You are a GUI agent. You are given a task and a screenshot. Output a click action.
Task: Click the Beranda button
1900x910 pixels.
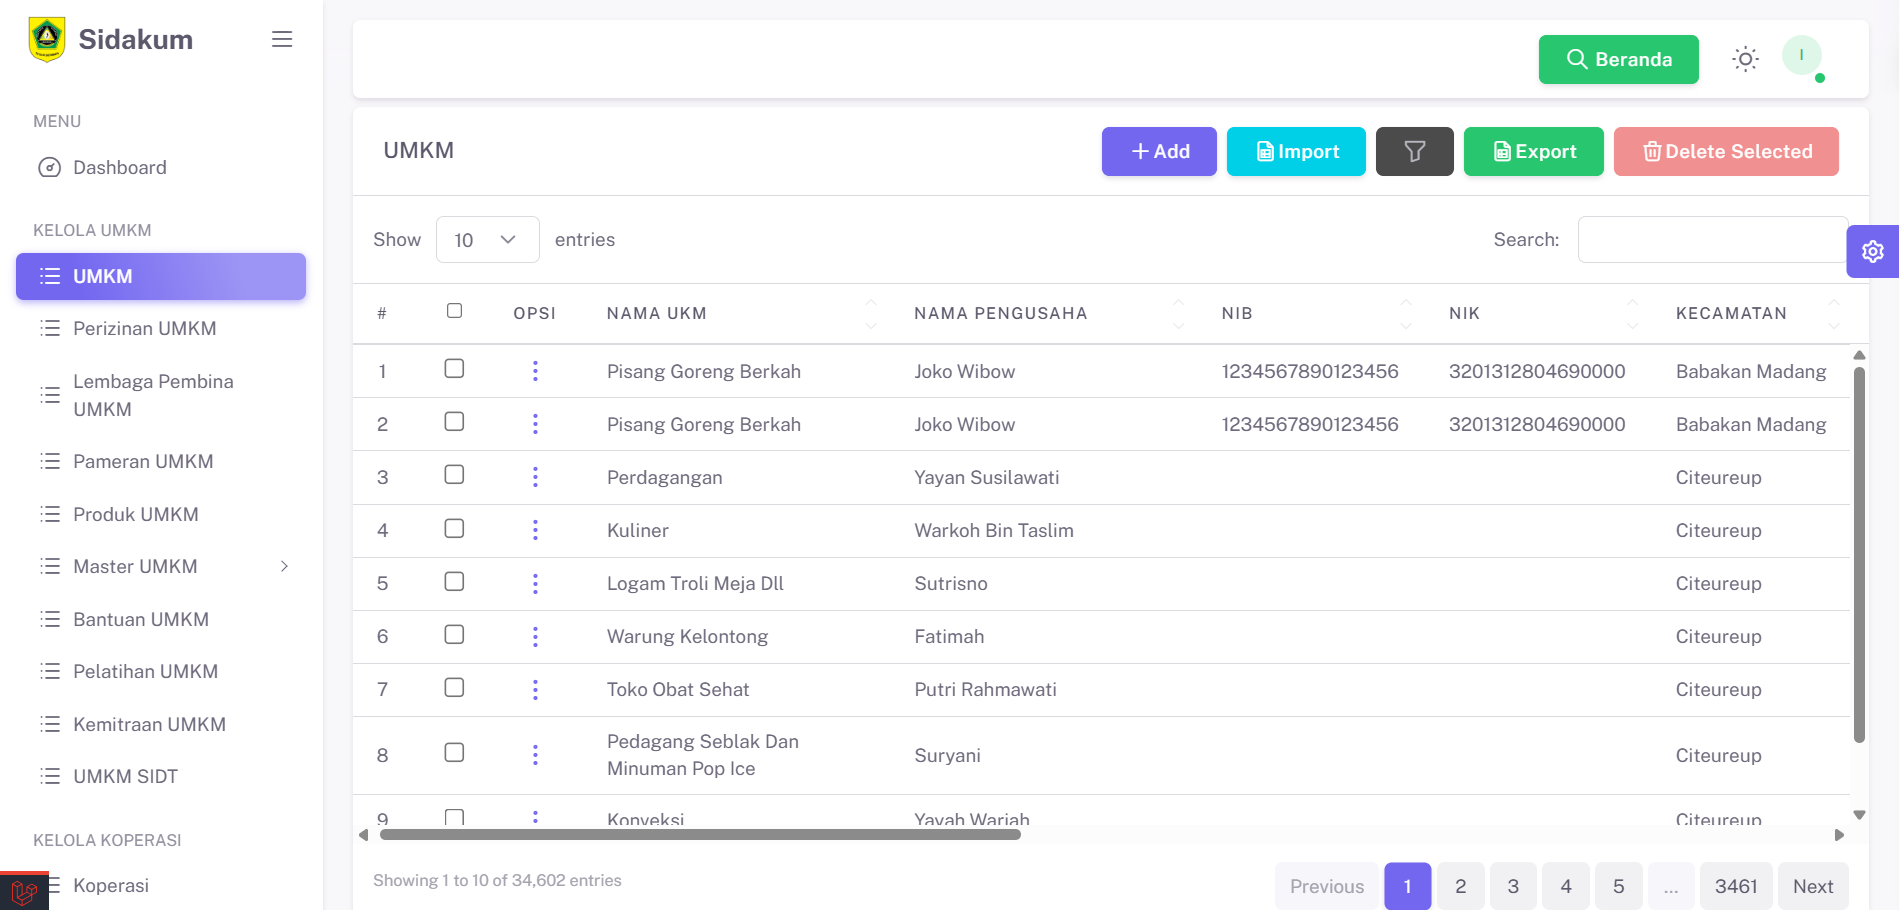(x=1618, y=59)
